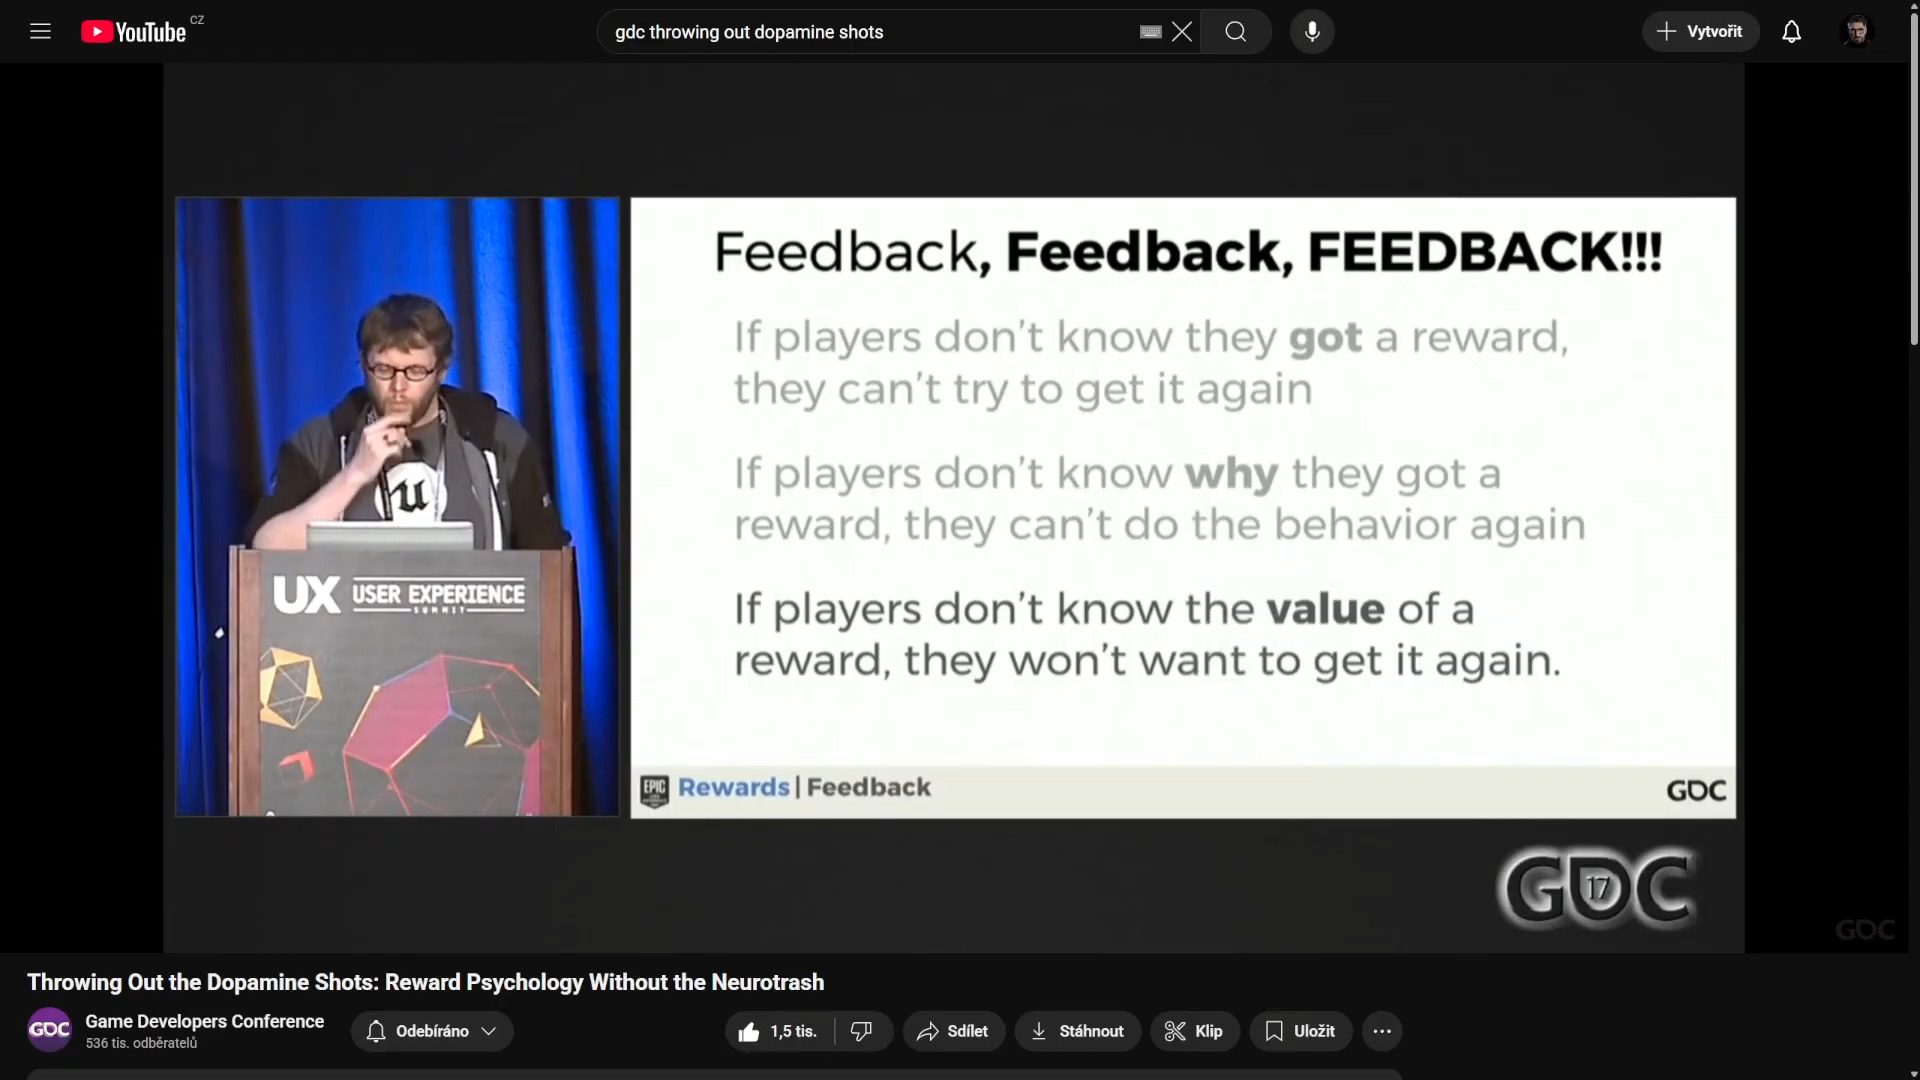
Task: Open the on-screen keyboard icon in search
Action: click(1149, 31)
